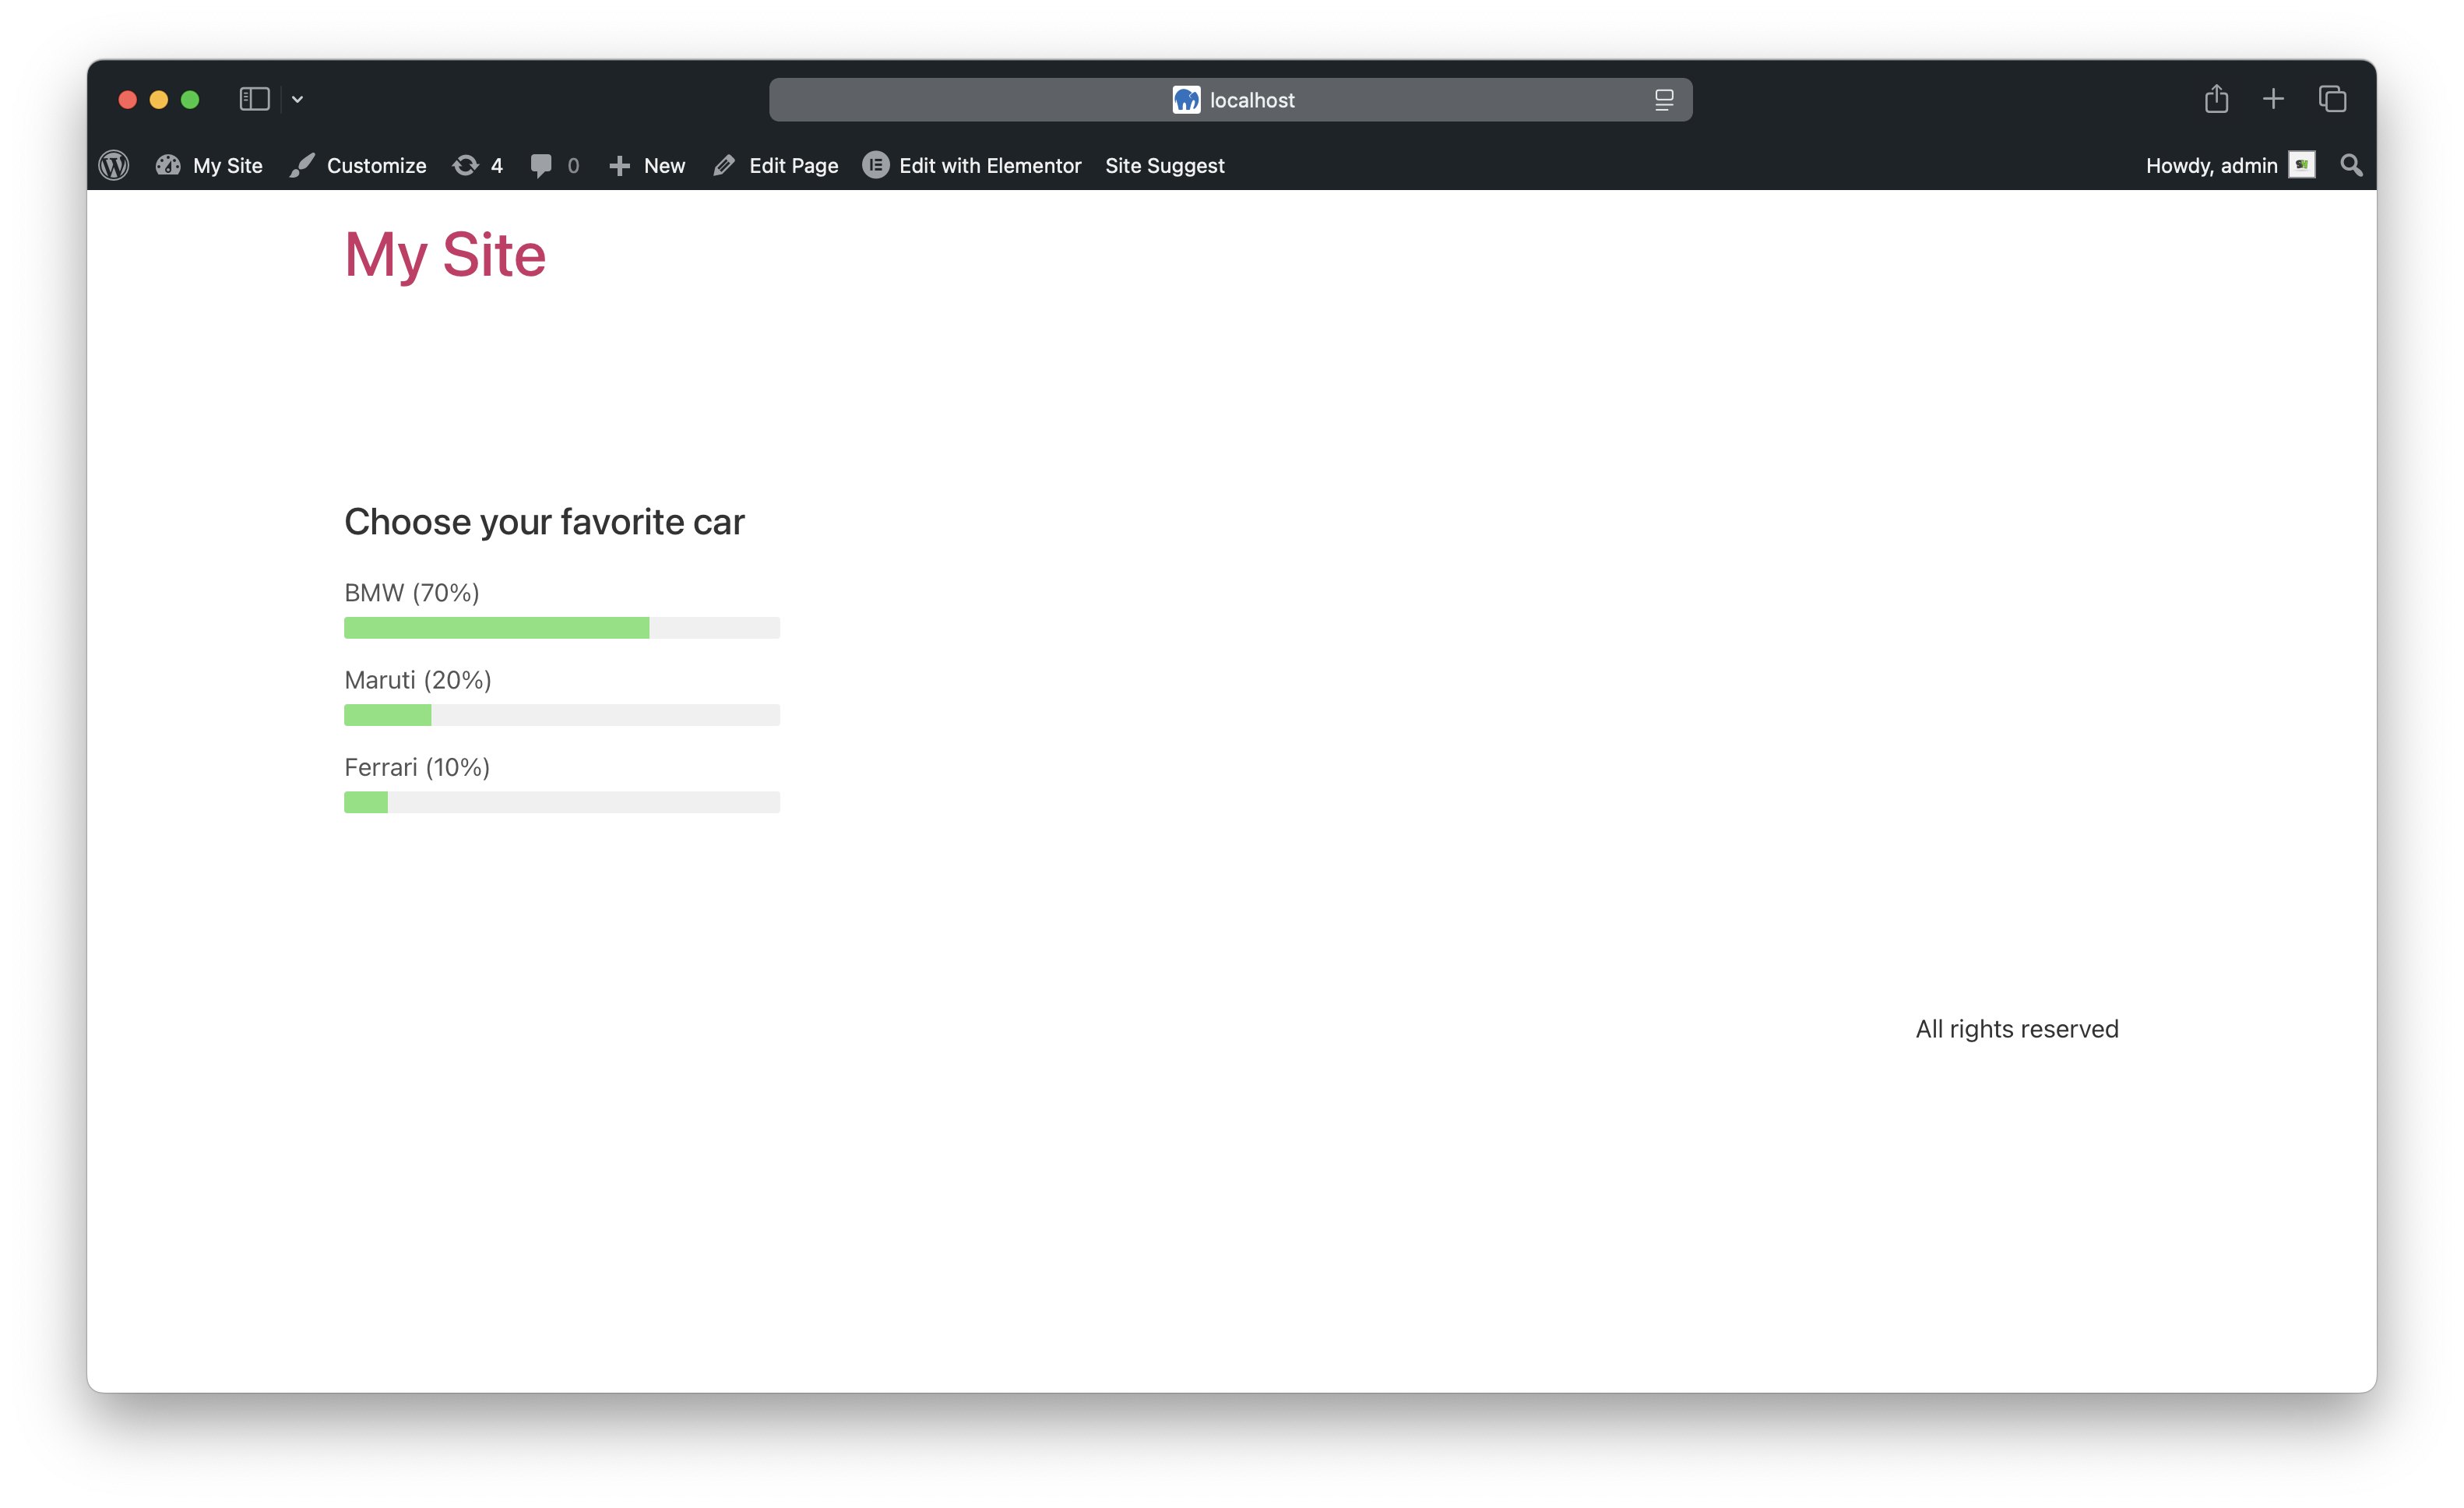Click the admin avatar thumbnail

[2302, 165]
